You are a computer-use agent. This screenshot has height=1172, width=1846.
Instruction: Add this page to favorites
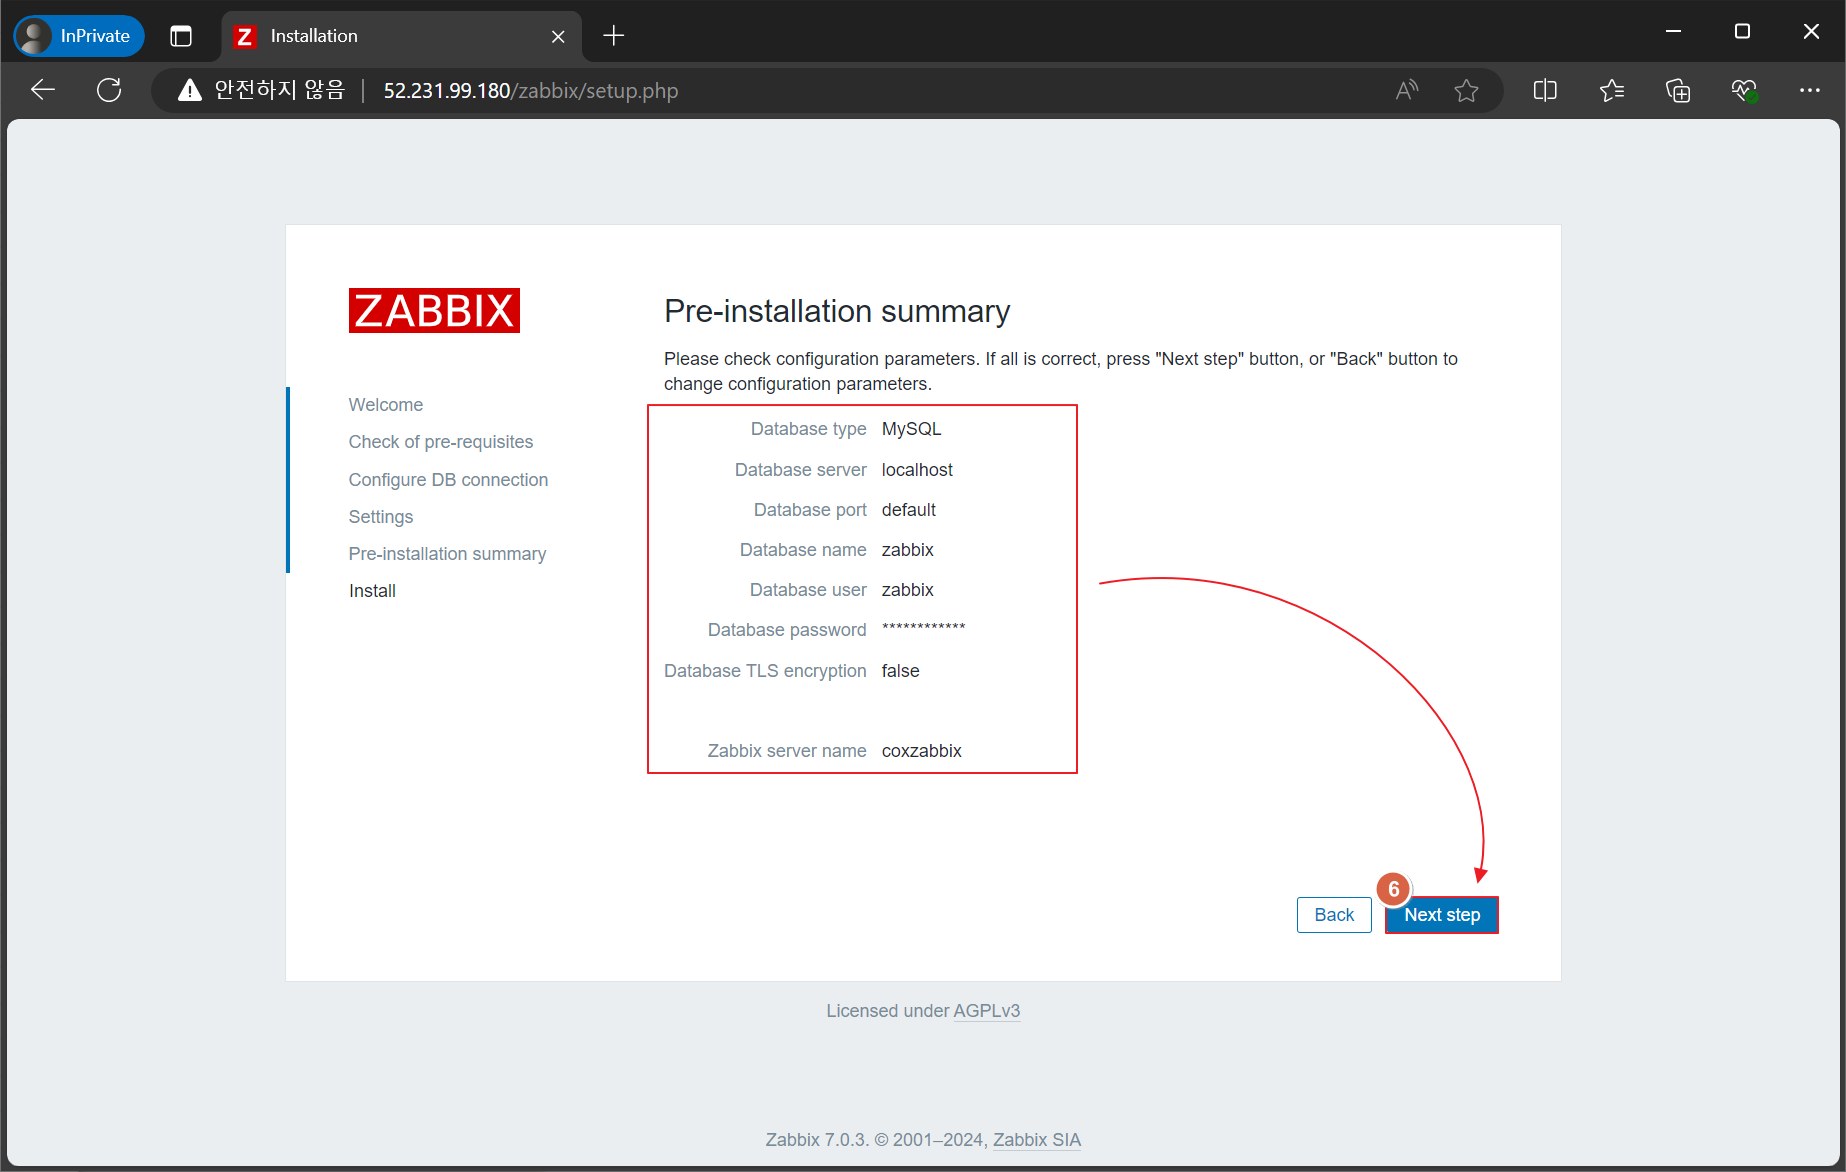[x=1466, y=90]
